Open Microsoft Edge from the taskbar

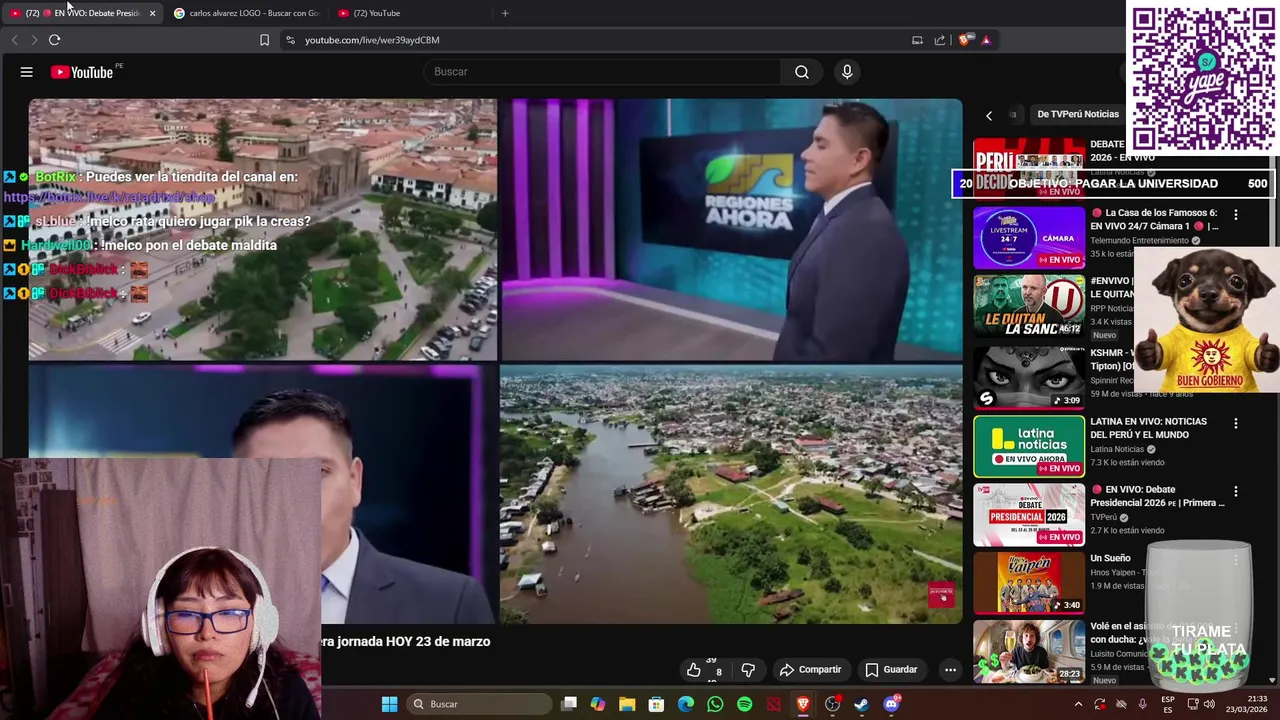[x=686, y=704]
